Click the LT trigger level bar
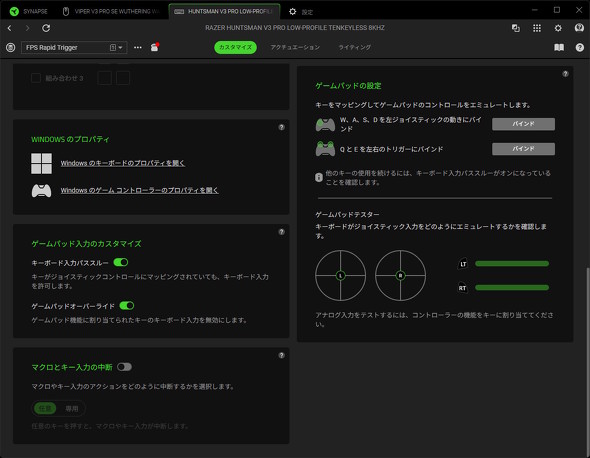Viewport: 590px width, 458px height. (x=512, y=263)
